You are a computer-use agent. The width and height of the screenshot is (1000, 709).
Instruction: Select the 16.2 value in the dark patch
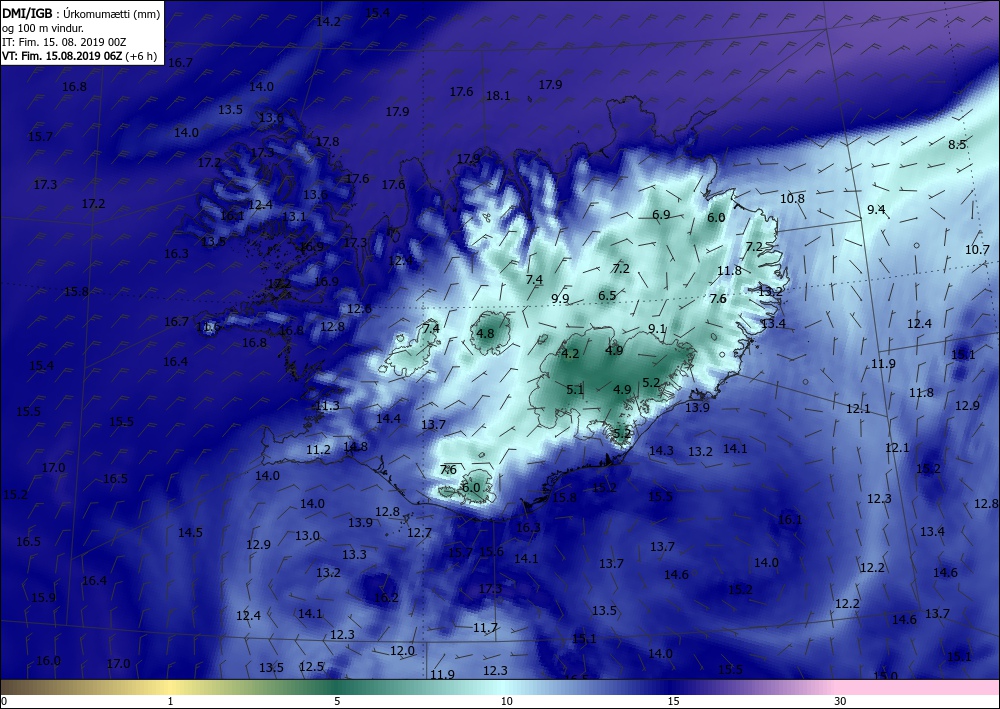pyautogui.click(x=386, y=598)
